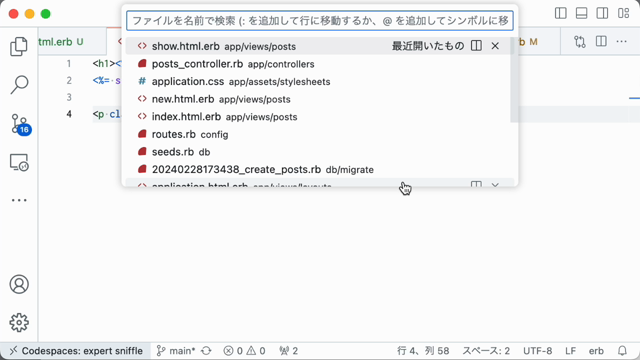Click line number 3 in the editor

coord(69,97)
